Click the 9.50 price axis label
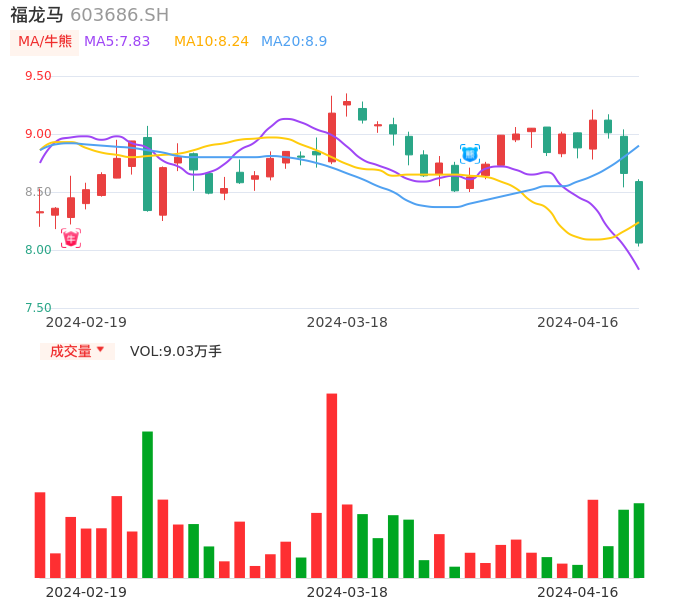 [x=38, y=76]
